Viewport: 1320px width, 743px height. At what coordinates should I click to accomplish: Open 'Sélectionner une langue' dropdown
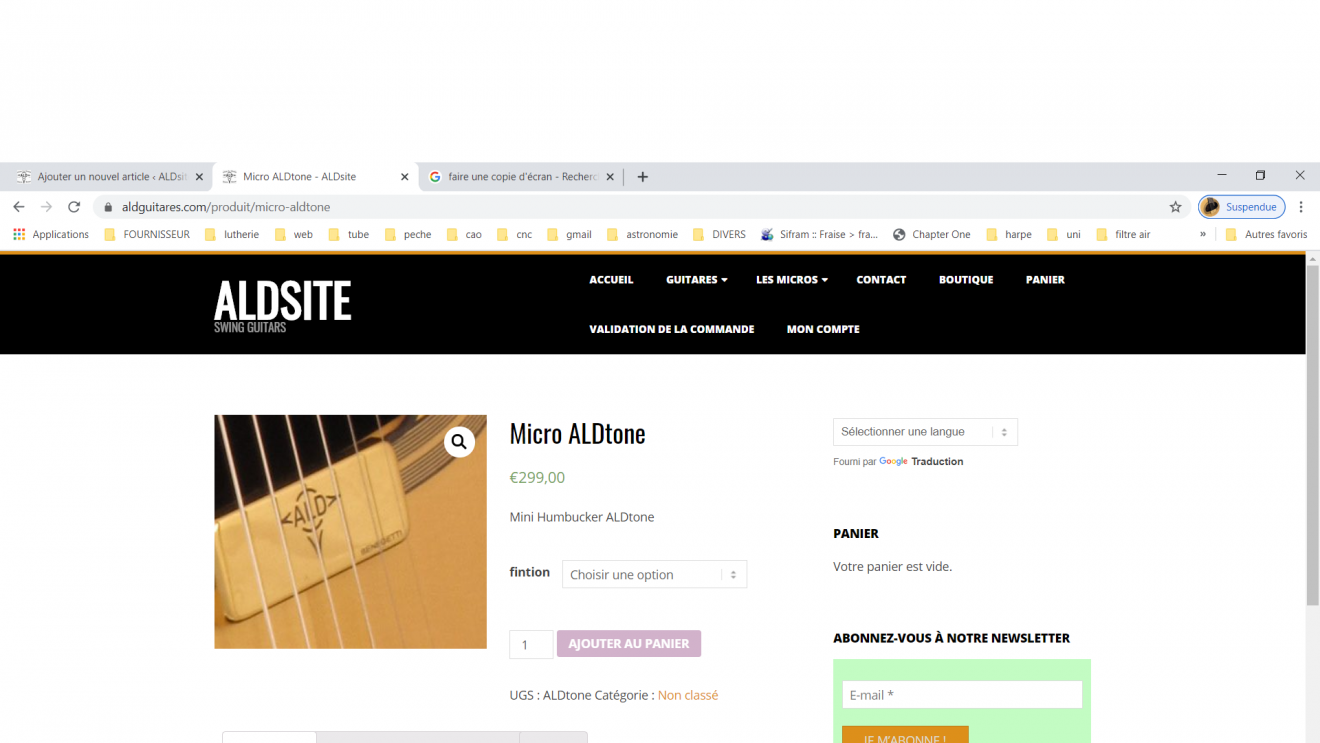pos(925,432)
